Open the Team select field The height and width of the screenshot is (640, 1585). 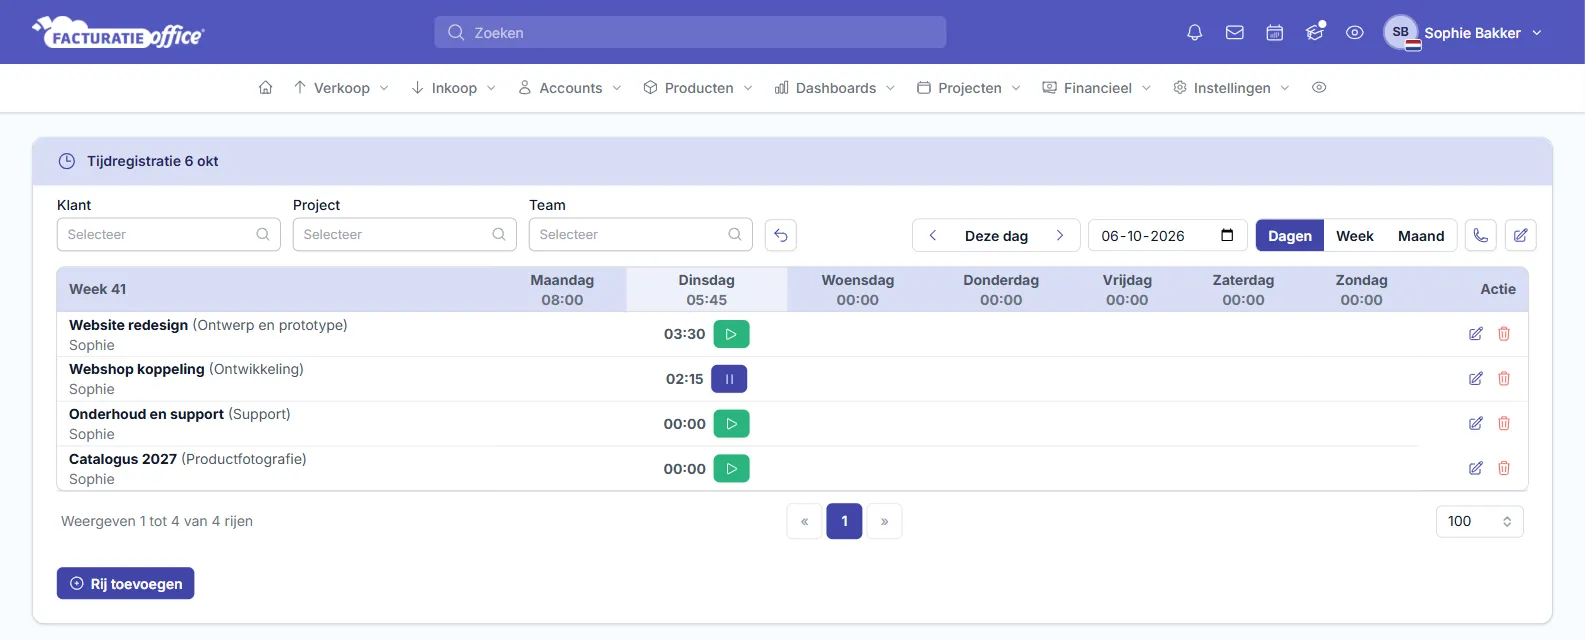pos(641,235)
